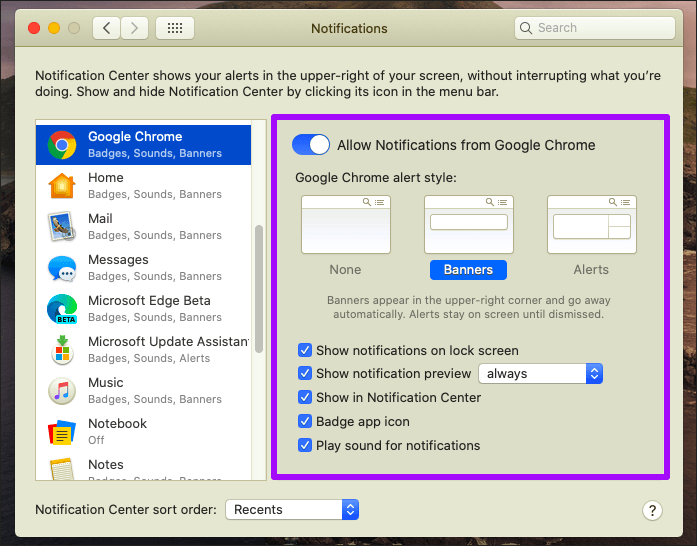Open the sort order 'Recents' dropdown
The height and width of the screenshot is (546, 697).
(292, 510)
